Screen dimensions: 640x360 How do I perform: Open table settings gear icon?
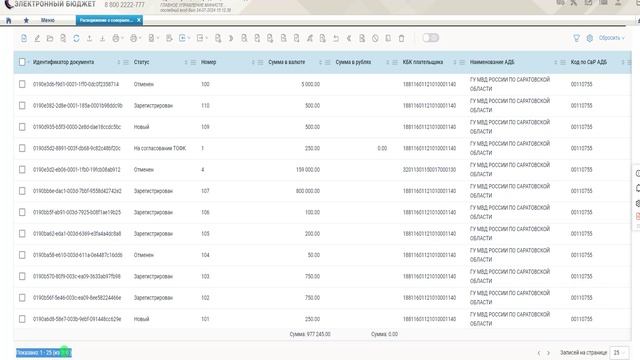click(x=590, y=38)
